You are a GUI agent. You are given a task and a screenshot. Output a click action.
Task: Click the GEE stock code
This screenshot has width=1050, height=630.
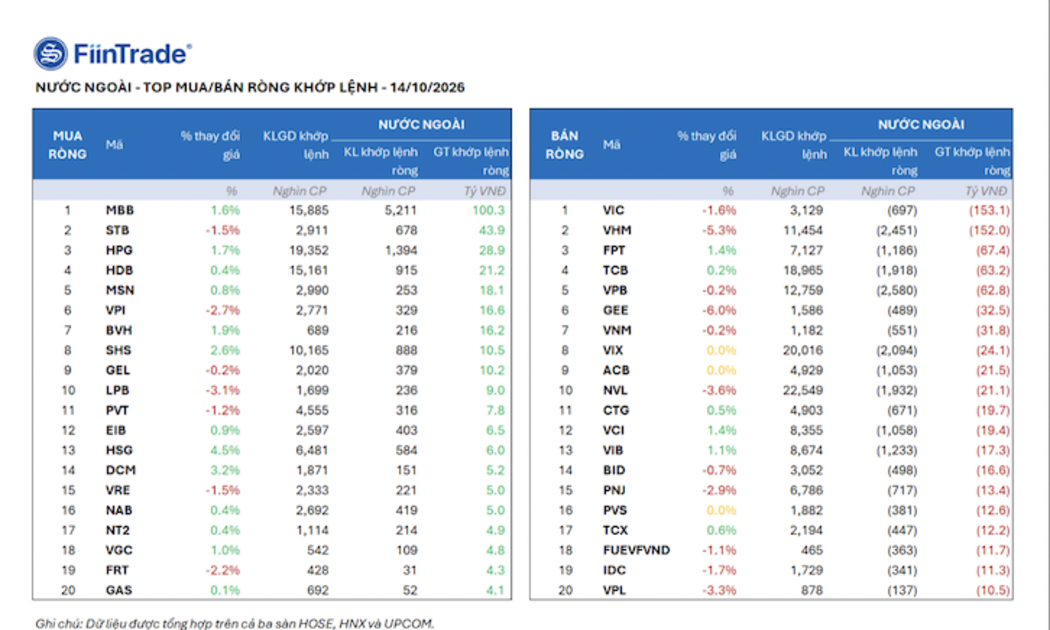[x=615, y=311]
